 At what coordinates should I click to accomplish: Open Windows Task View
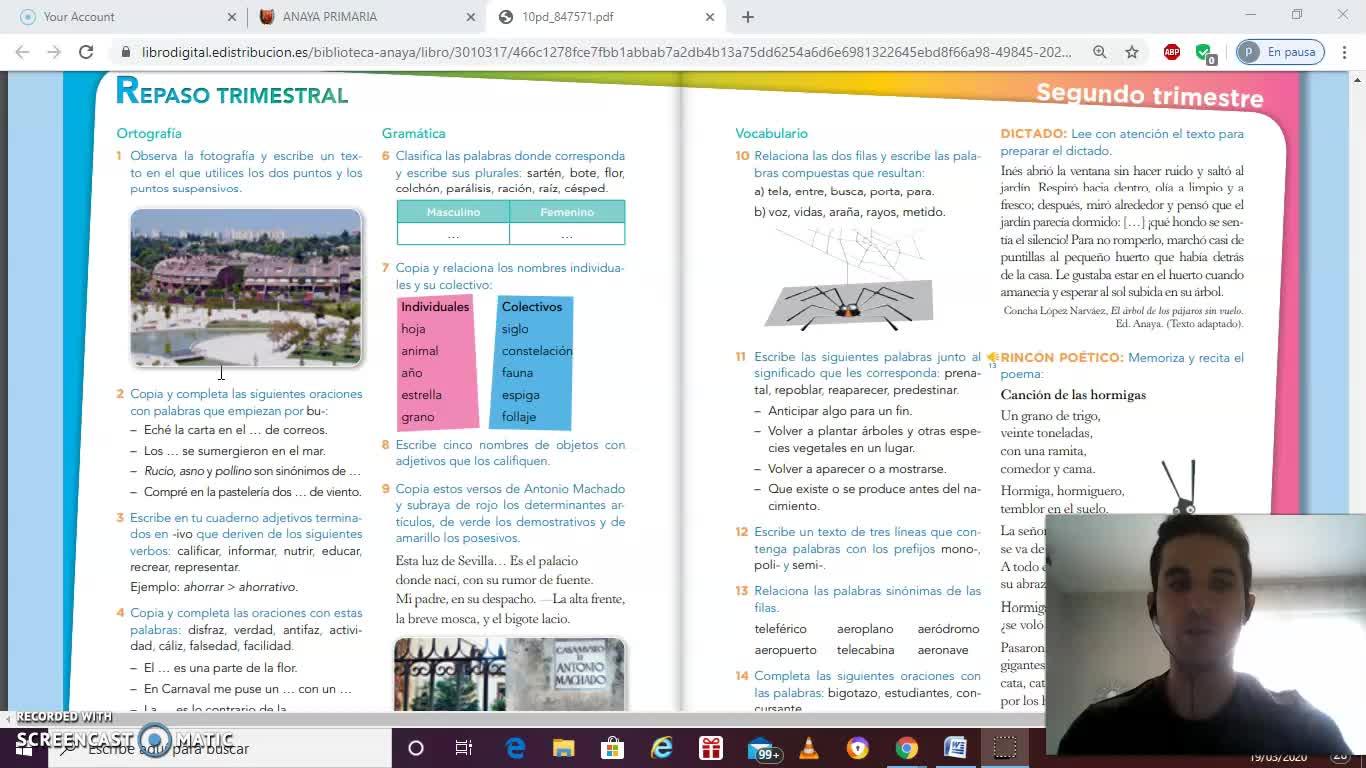click(464, 748)
